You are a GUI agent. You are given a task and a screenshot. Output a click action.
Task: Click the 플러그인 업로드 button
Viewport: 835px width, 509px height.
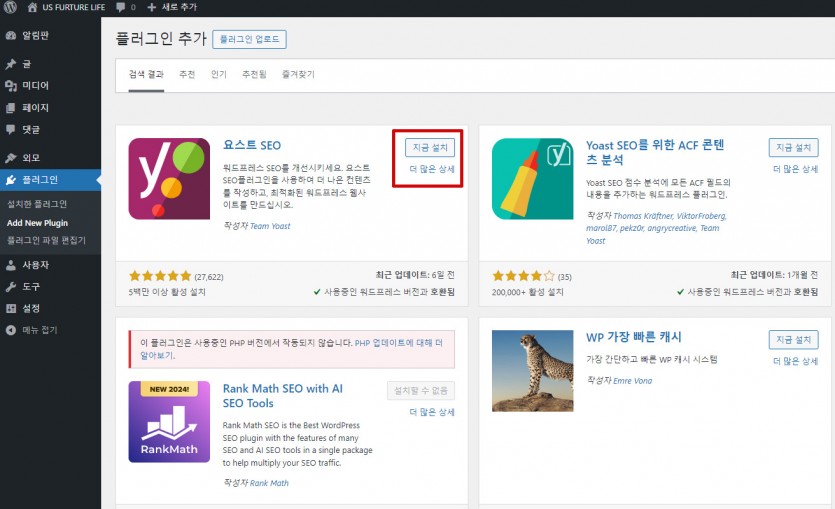point(249,40)
